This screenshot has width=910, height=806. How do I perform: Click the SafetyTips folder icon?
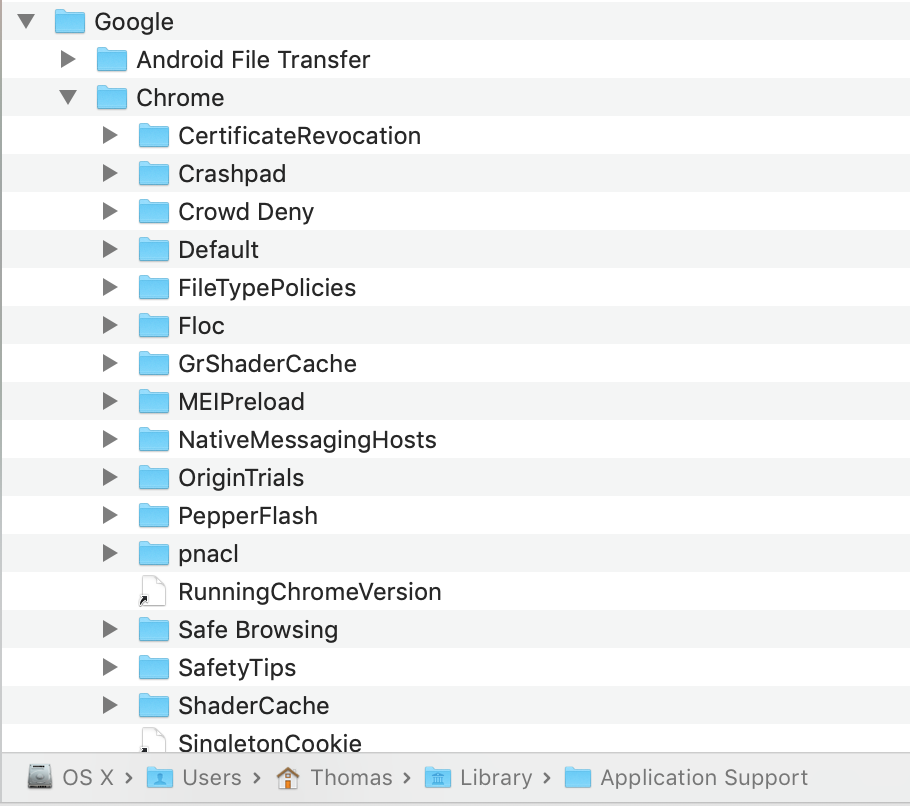[x=154, y=667]
